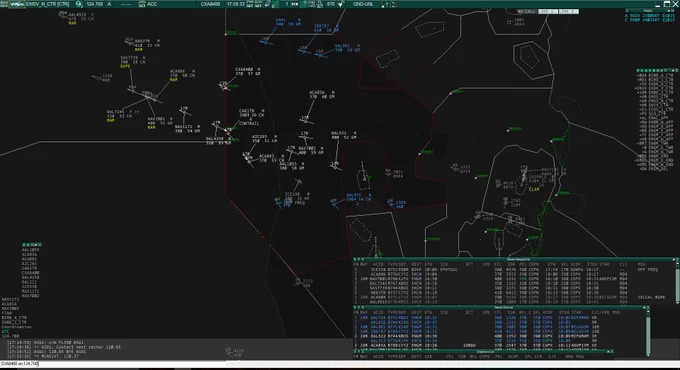680x370 pixels.
Task: Click the MIN icon next to 1
Action: [294, 4]
